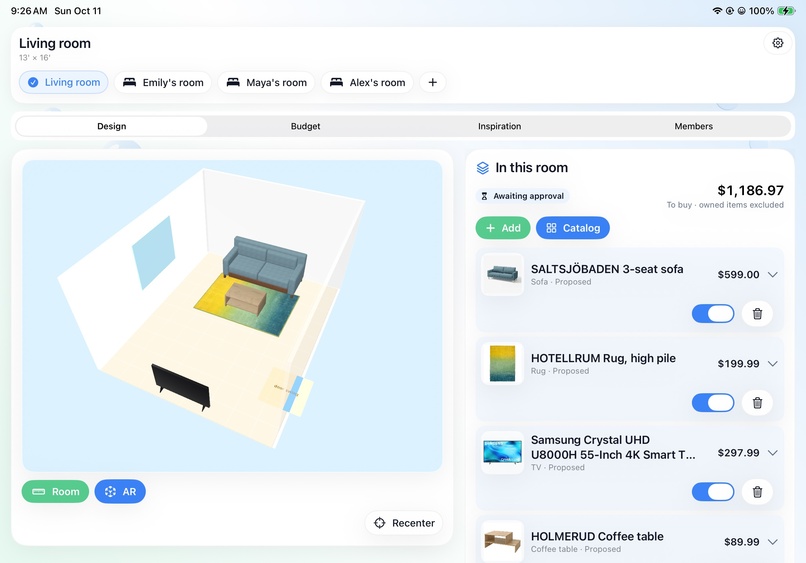
Task: Select the Living room chip
Action: [x=64, y=82]
